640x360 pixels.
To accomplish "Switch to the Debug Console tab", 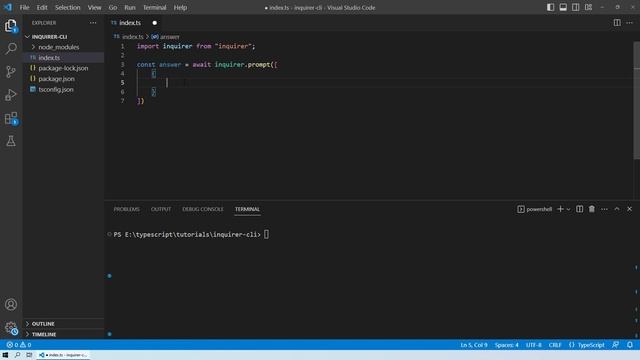I will point(203,209).
